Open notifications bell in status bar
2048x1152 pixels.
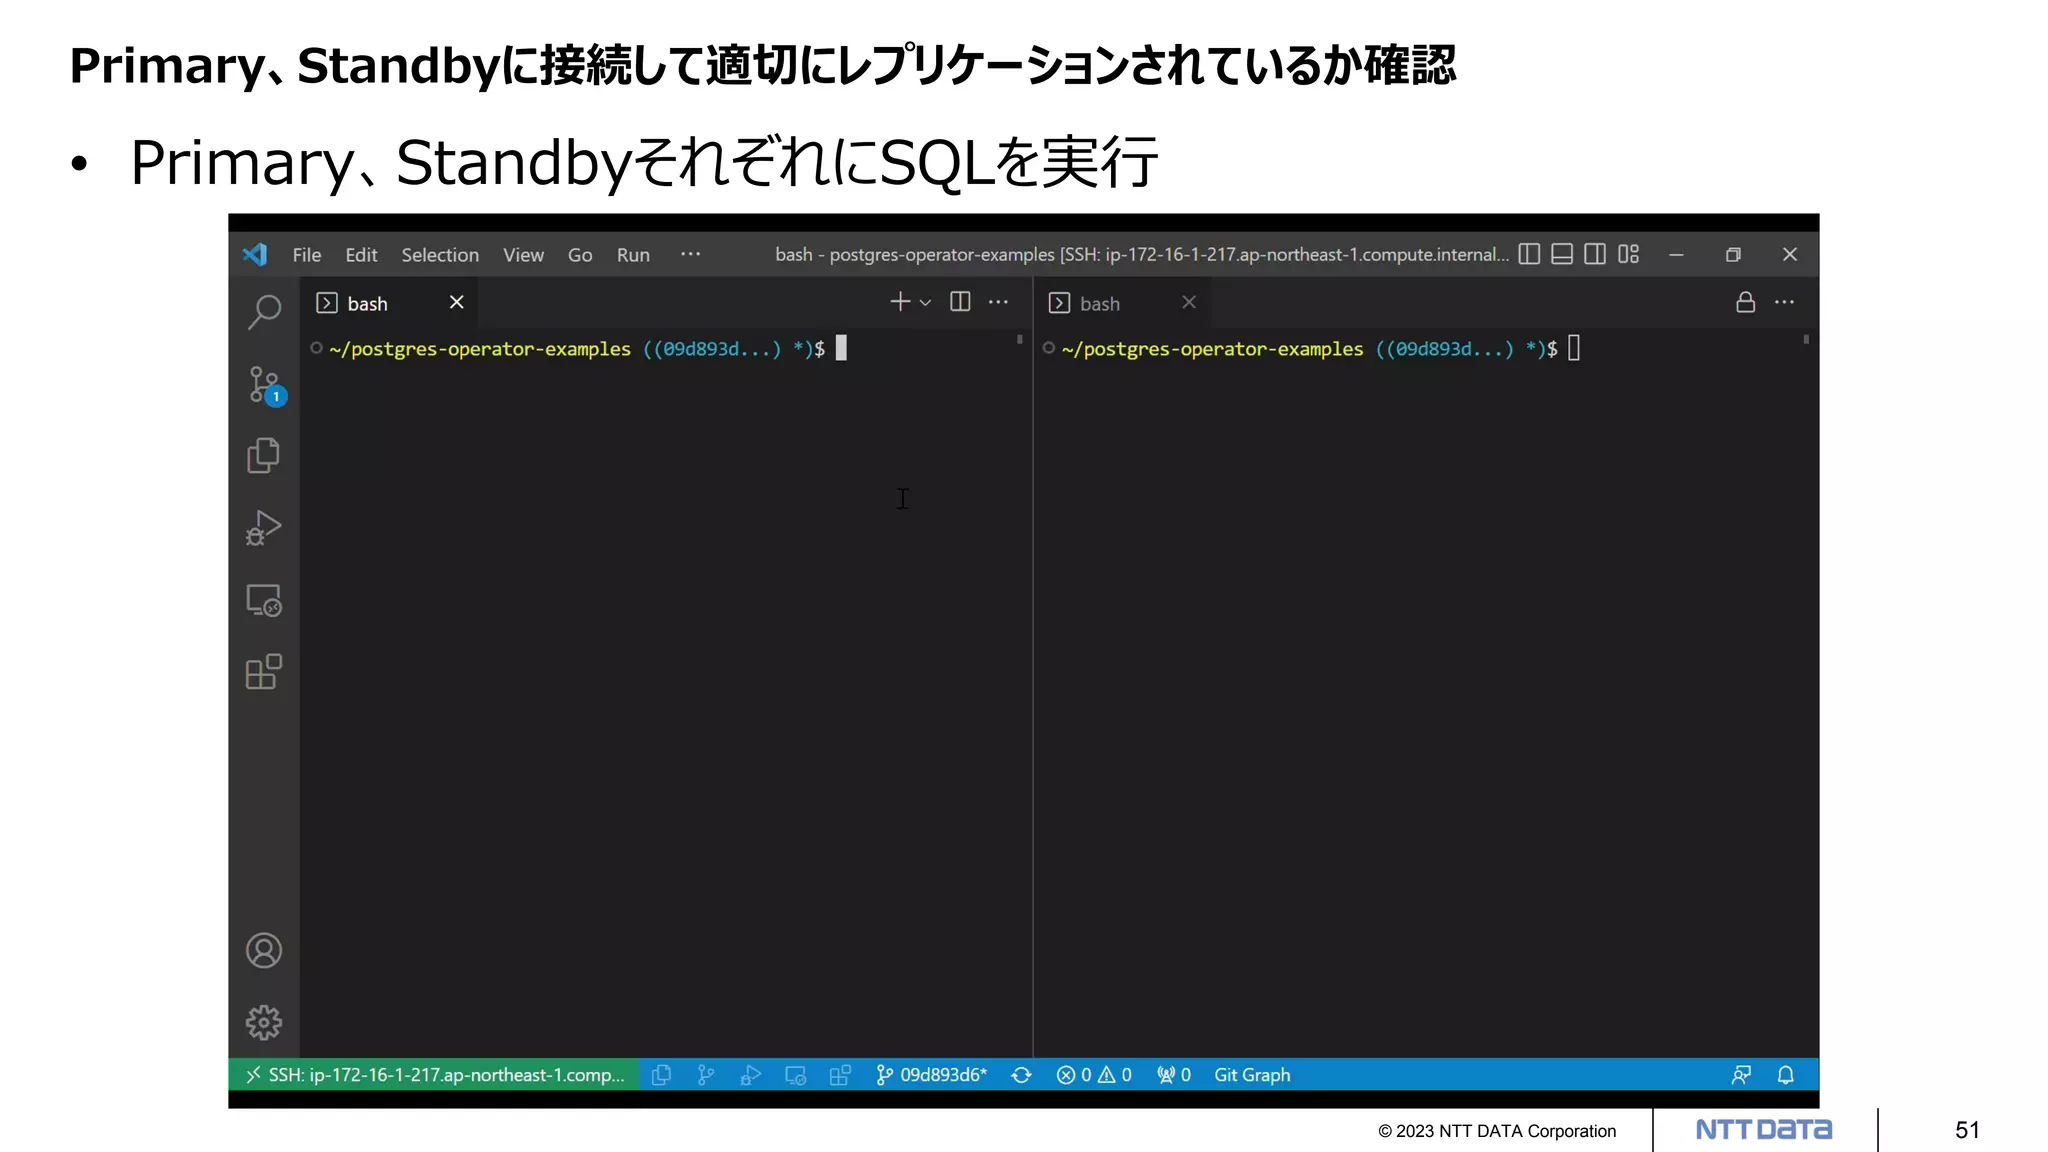pos(1785,1075)
